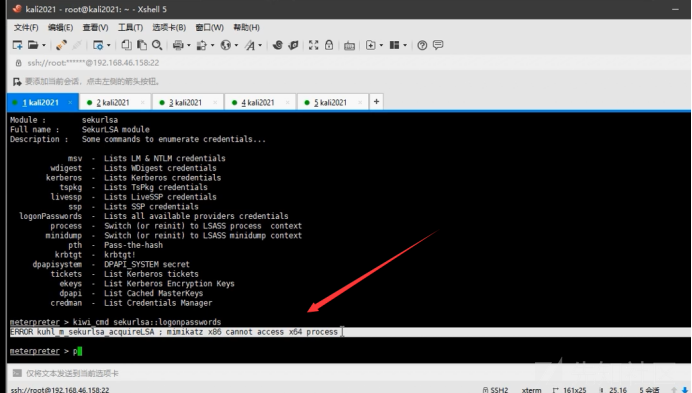This screenshot has width=692, height=393.
Task: Click the kiwi_cmd sekurlsa::logonpasswords command line
Action: [147, 322]
